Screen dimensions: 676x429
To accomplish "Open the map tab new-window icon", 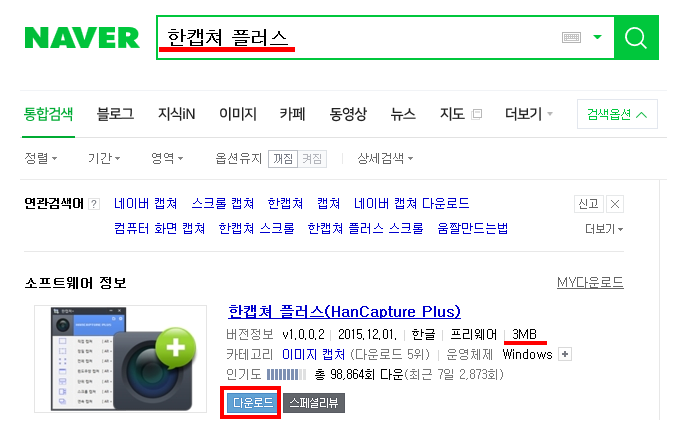I will click(x=476, y=114).
